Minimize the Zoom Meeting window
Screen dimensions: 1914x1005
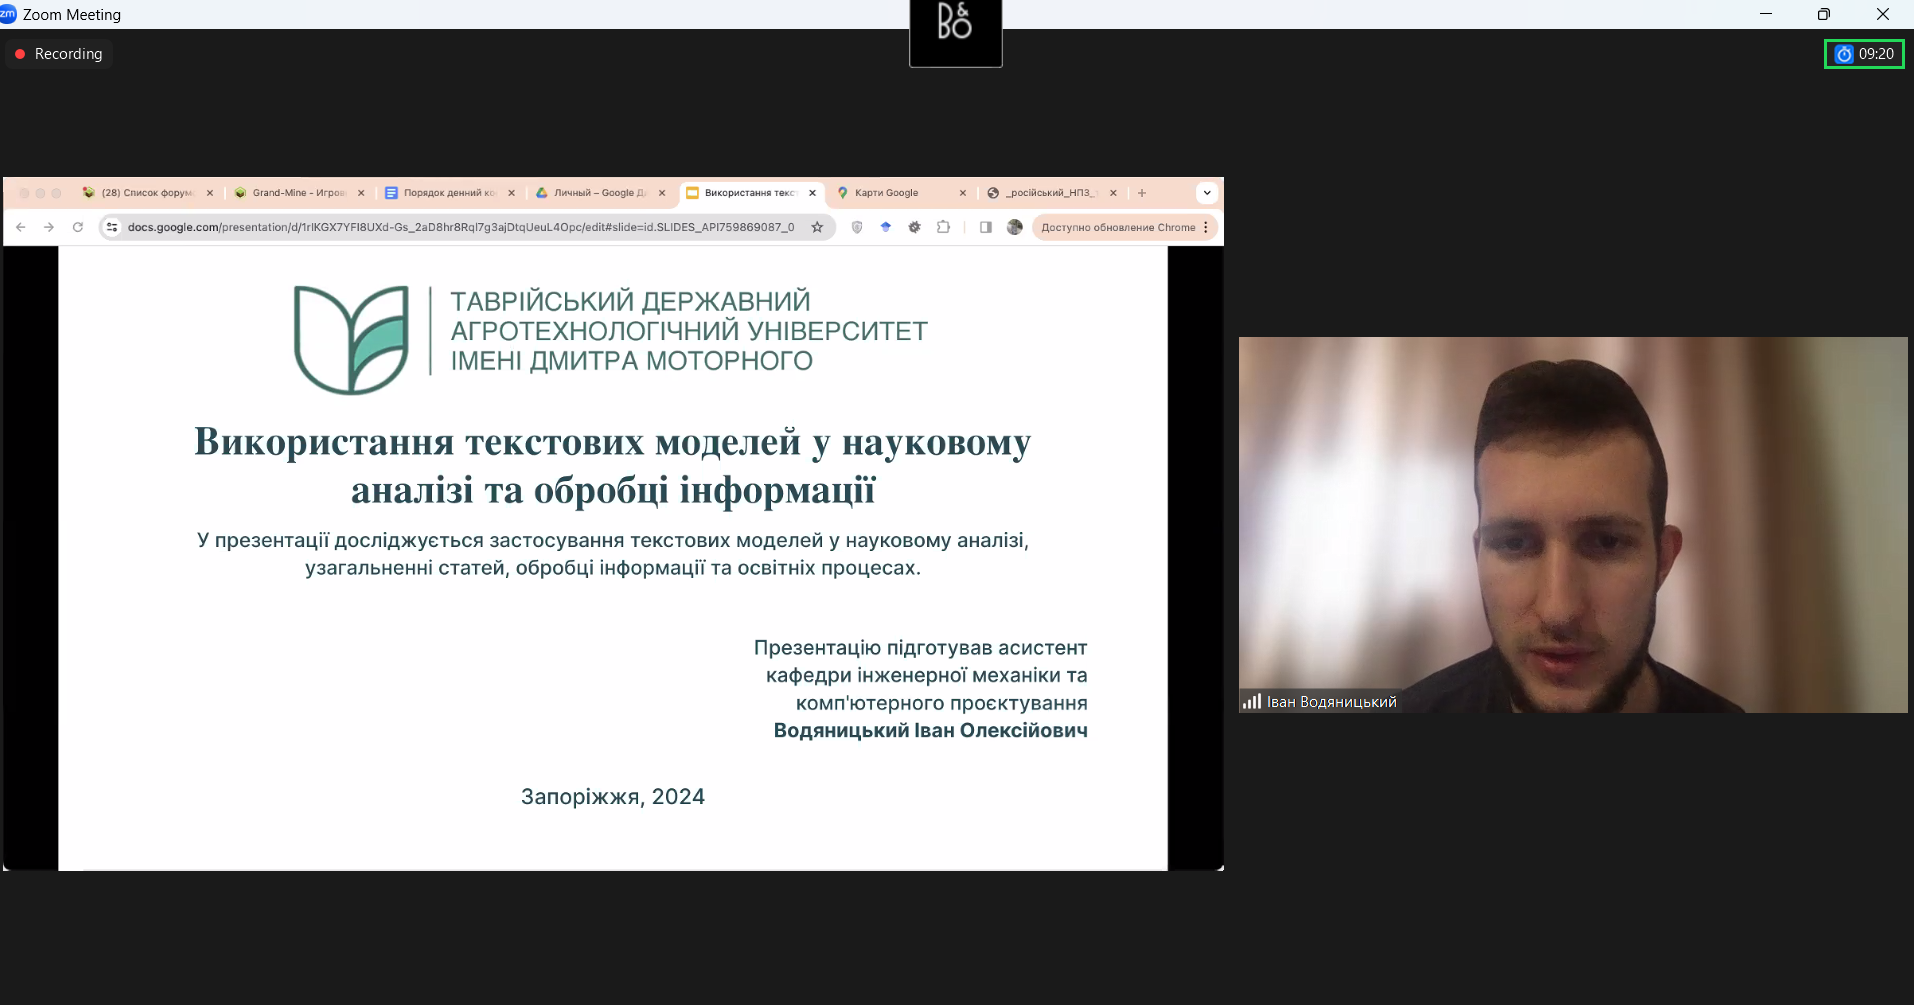click(1766, 14)
